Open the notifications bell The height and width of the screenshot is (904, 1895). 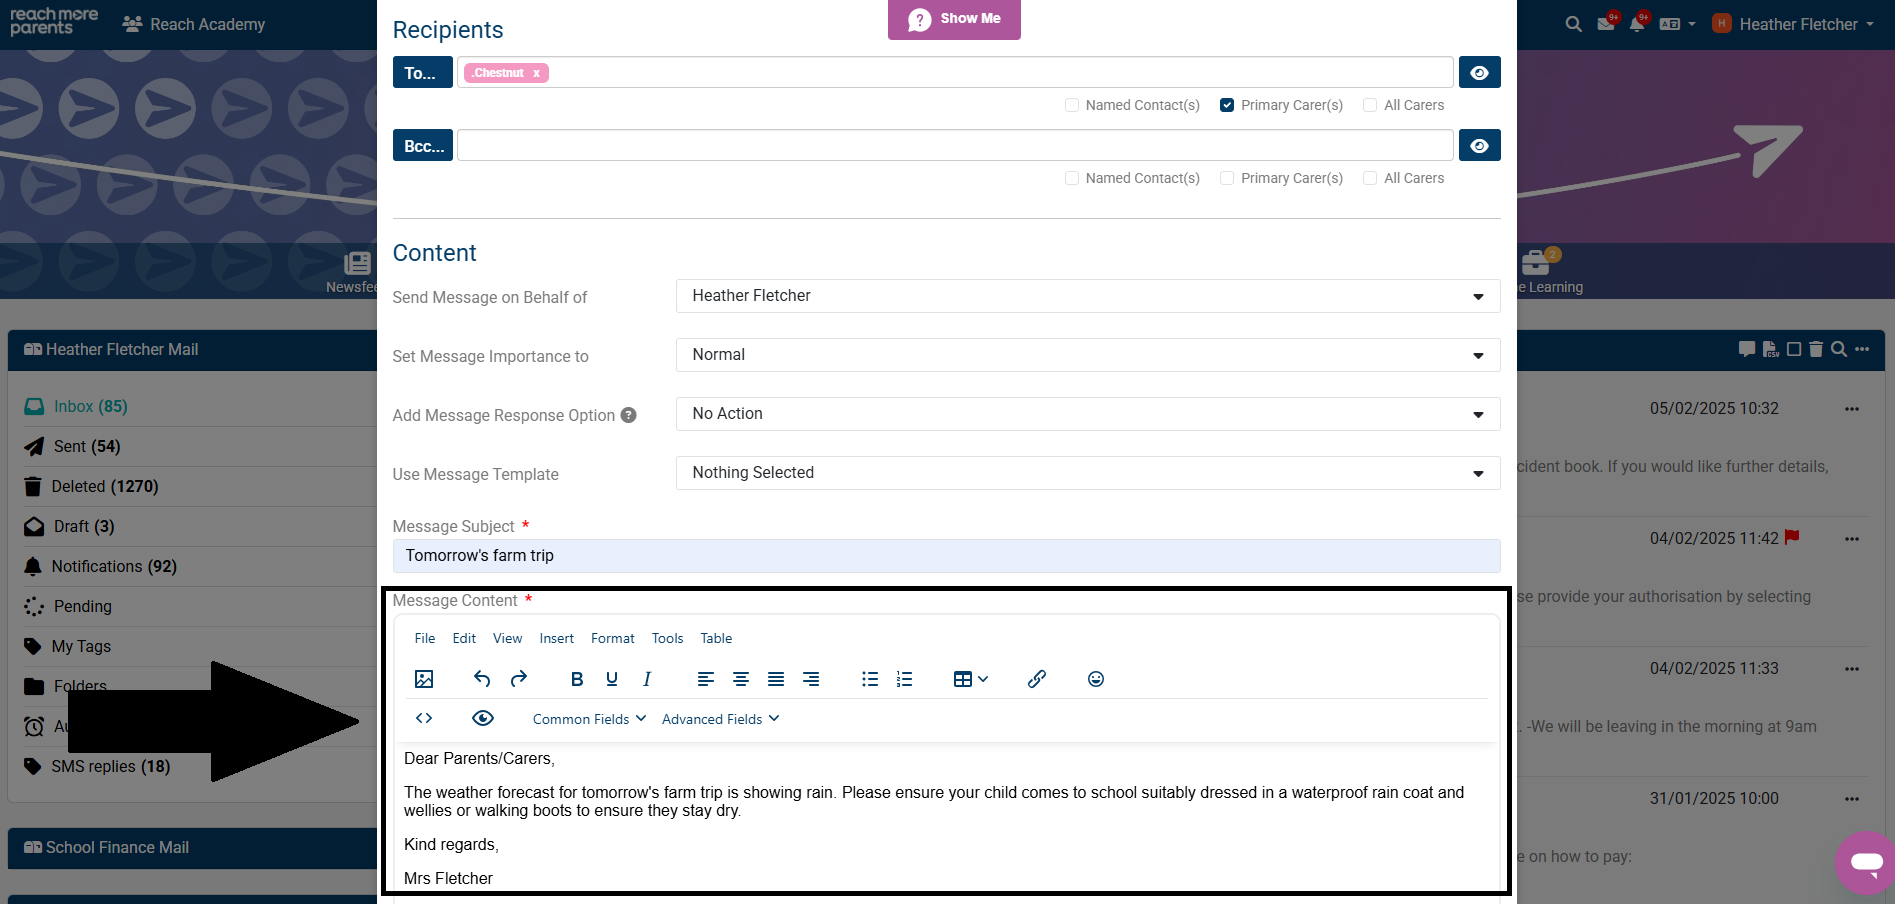(1639, 23)
